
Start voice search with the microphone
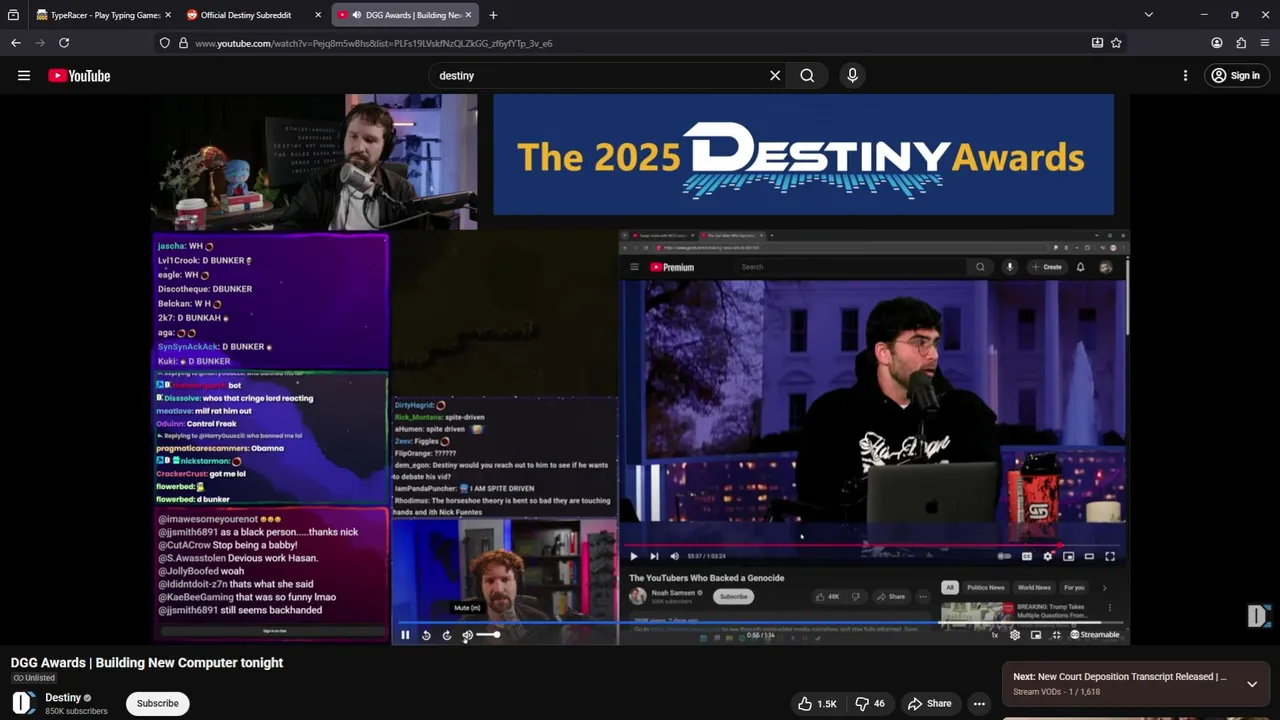(x=852, y=76)
